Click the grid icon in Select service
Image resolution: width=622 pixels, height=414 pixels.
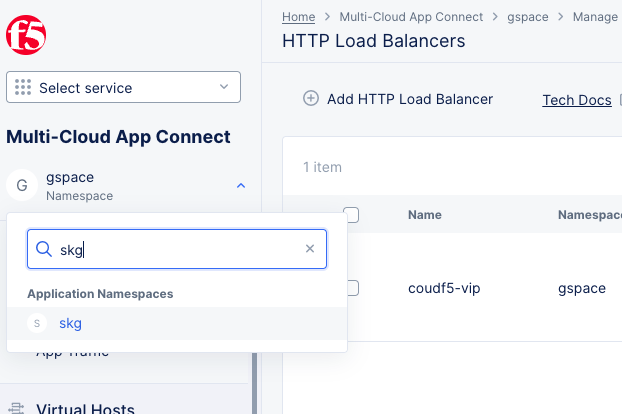[x=23, y=88]
